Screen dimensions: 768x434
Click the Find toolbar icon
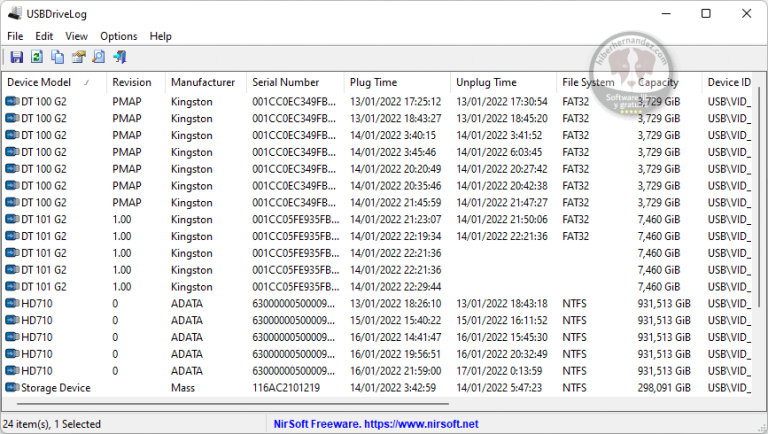click(99, 57)
